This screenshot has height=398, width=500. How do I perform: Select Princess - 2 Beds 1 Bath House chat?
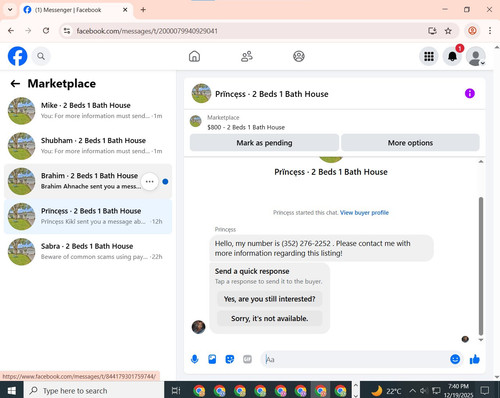[x=88, y=217]
